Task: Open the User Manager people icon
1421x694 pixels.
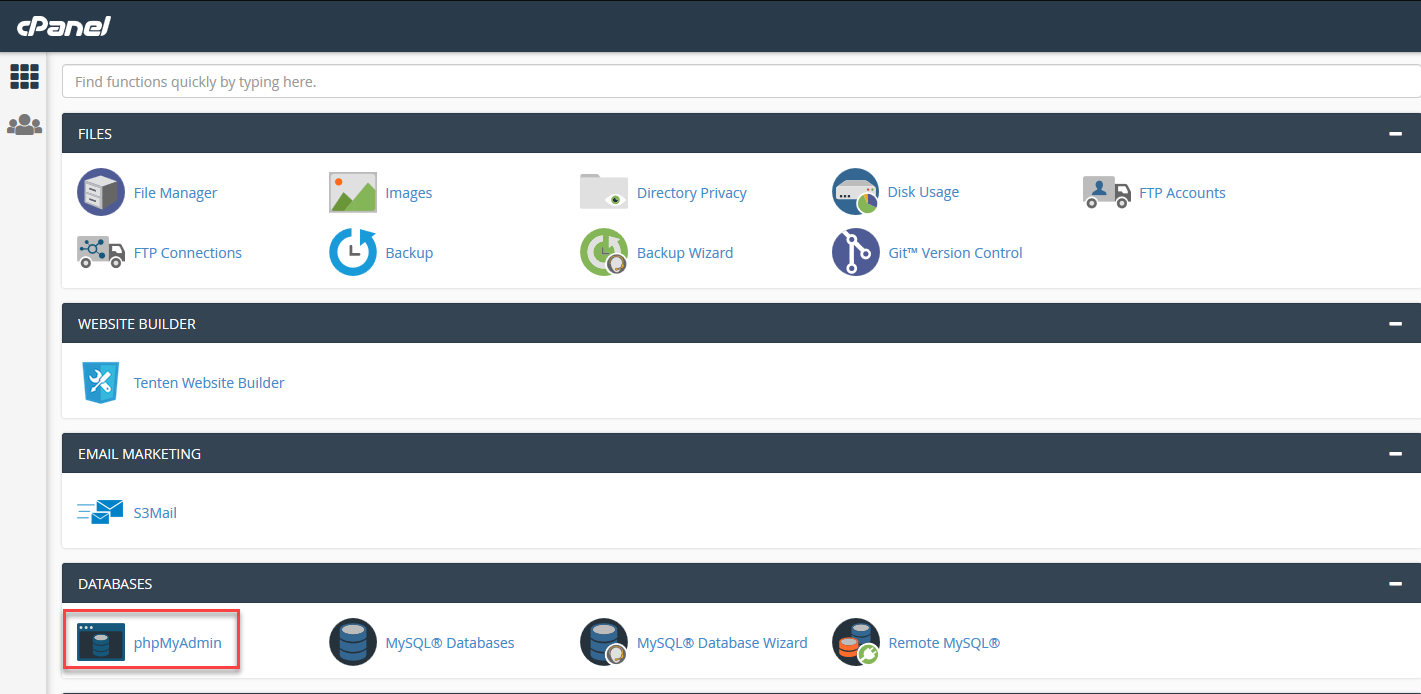Action: click(x=24, y=125)
